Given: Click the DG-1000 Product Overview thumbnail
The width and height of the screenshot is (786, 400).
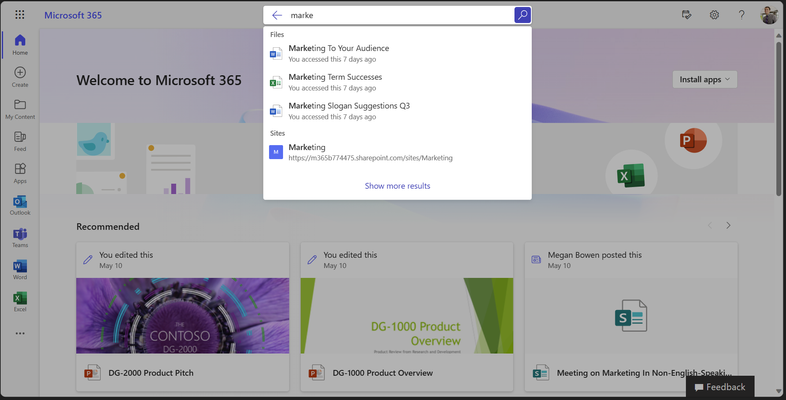Looking at the screenshot, I should [407, 316].
